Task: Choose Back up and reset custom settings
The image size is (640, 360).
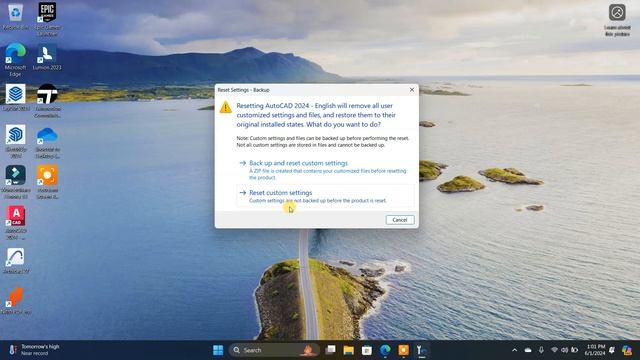Action: tap(325, 169)
